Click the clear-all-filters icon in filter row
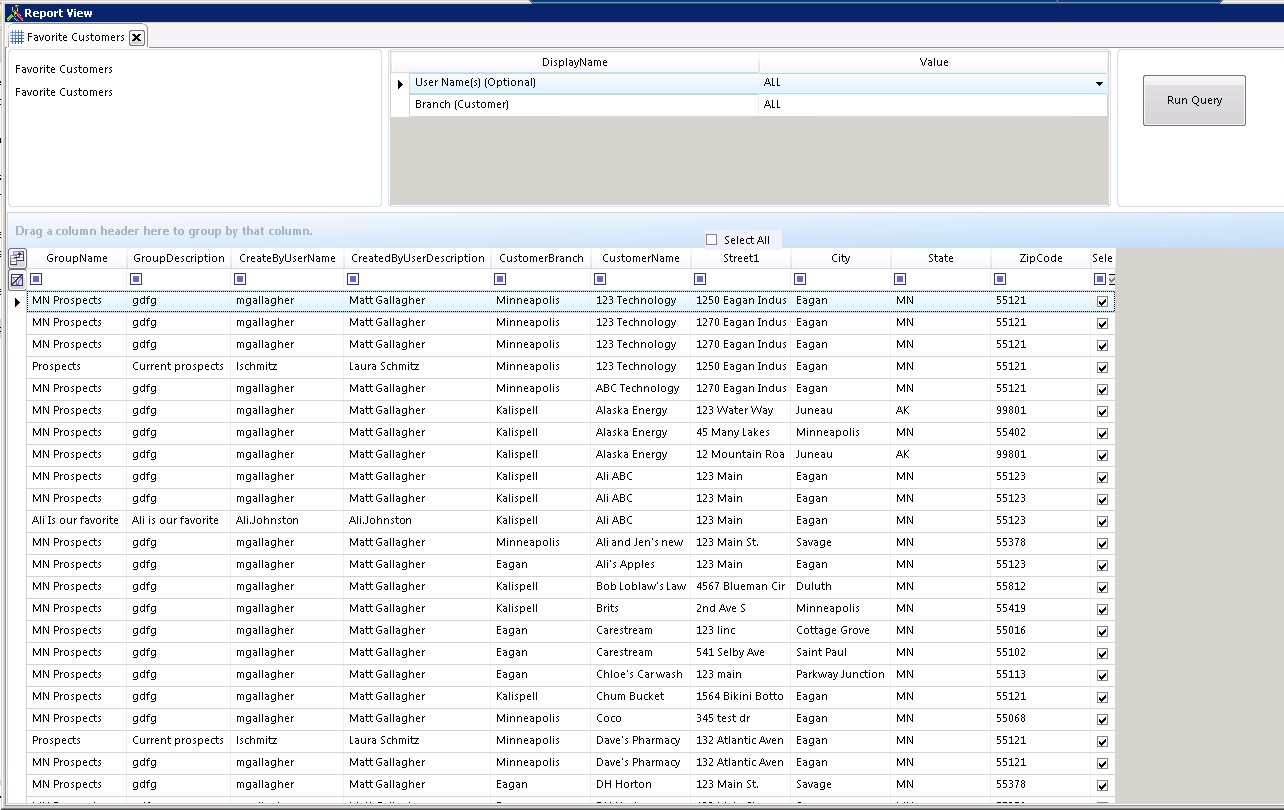This screenshot has width=1284, height=810. pos(17,280)
